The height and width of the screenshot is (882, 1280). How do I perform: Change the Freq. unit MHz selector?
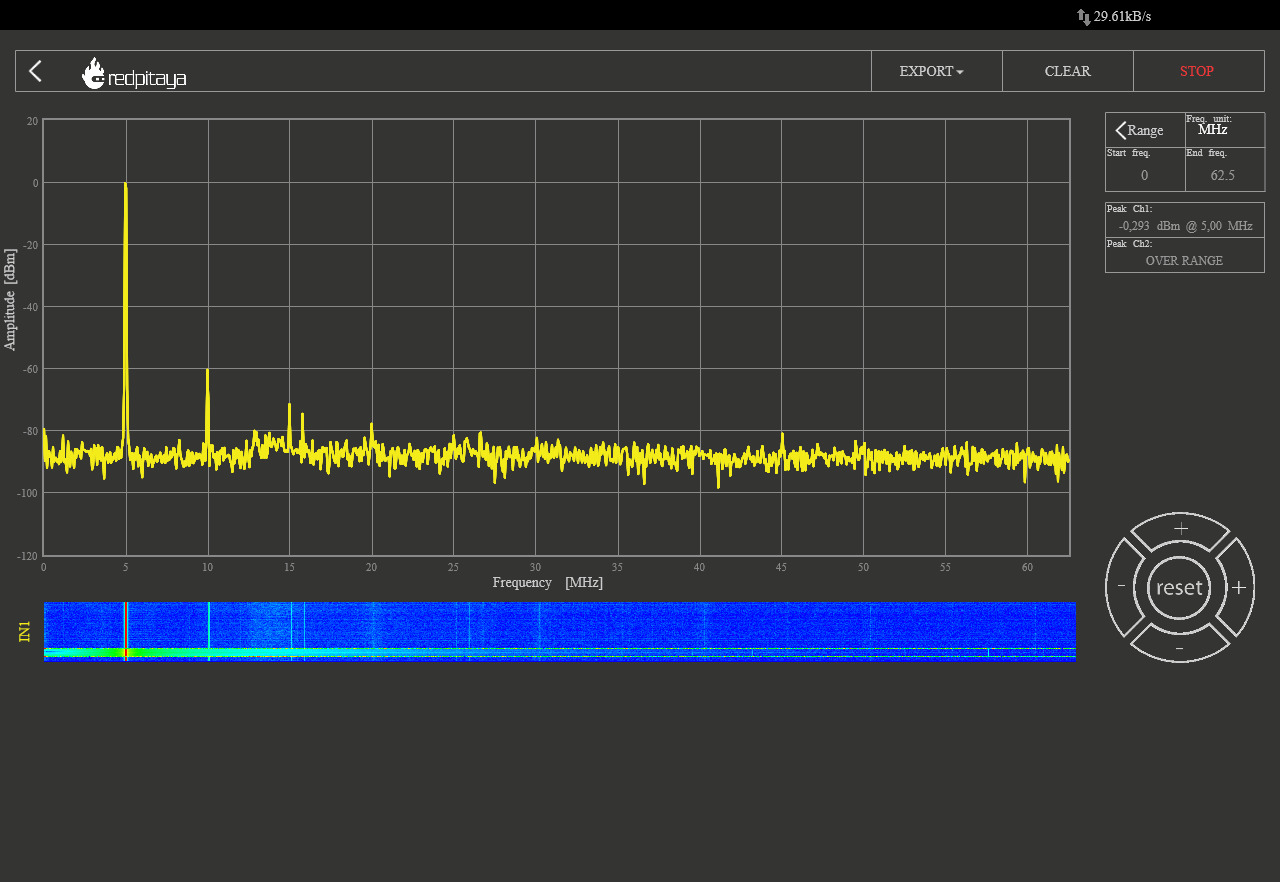(1212, 130)
